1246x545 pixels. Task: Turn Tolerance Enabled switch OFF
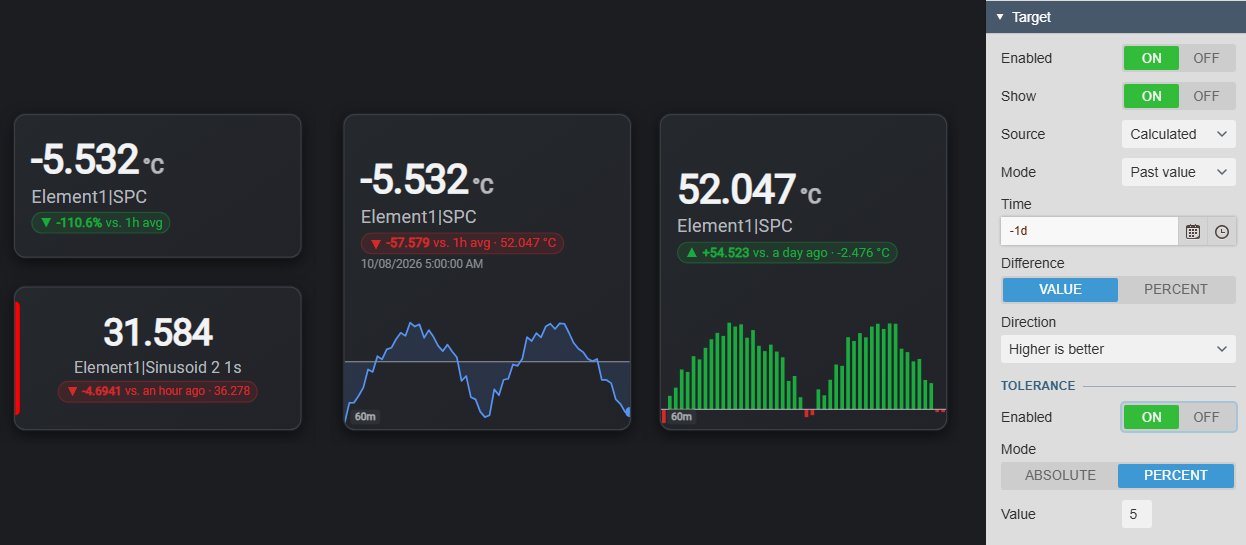(1207, 417)
